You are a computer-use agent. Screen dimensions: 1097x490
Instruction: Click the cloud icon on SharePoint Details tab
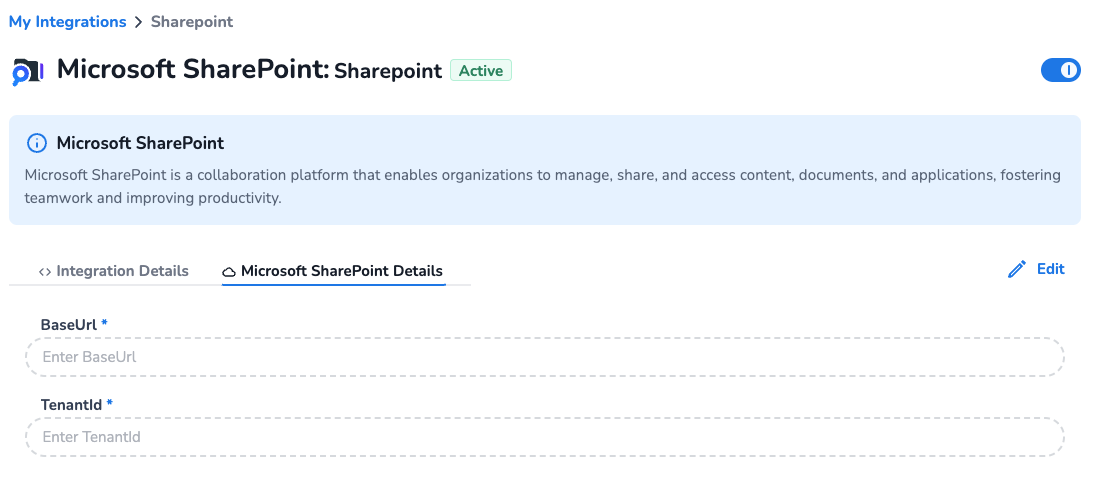[x=229, y=271]
